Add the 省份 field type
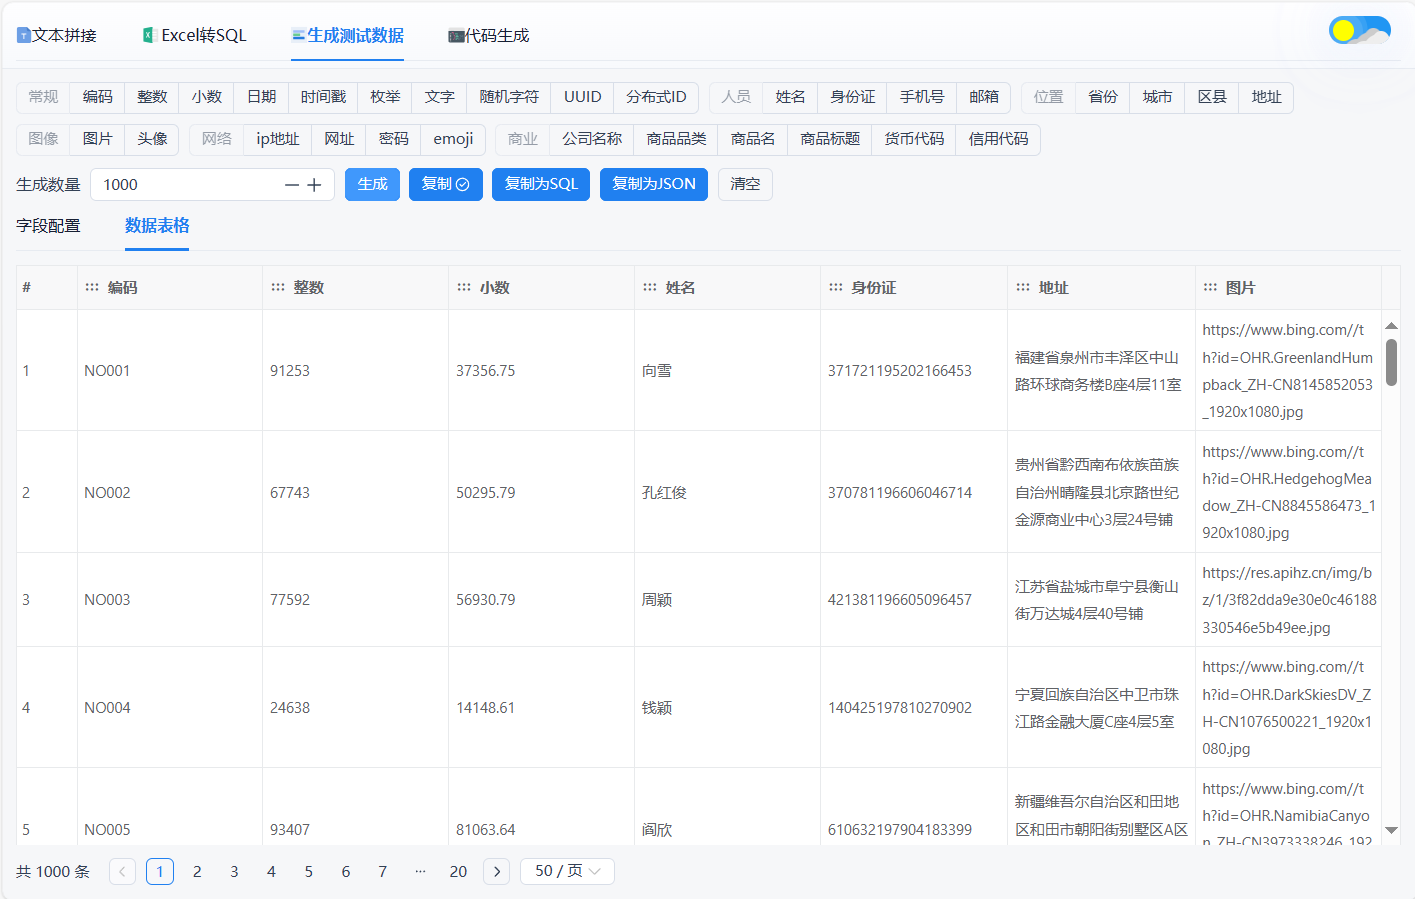 click(1103, 97)
